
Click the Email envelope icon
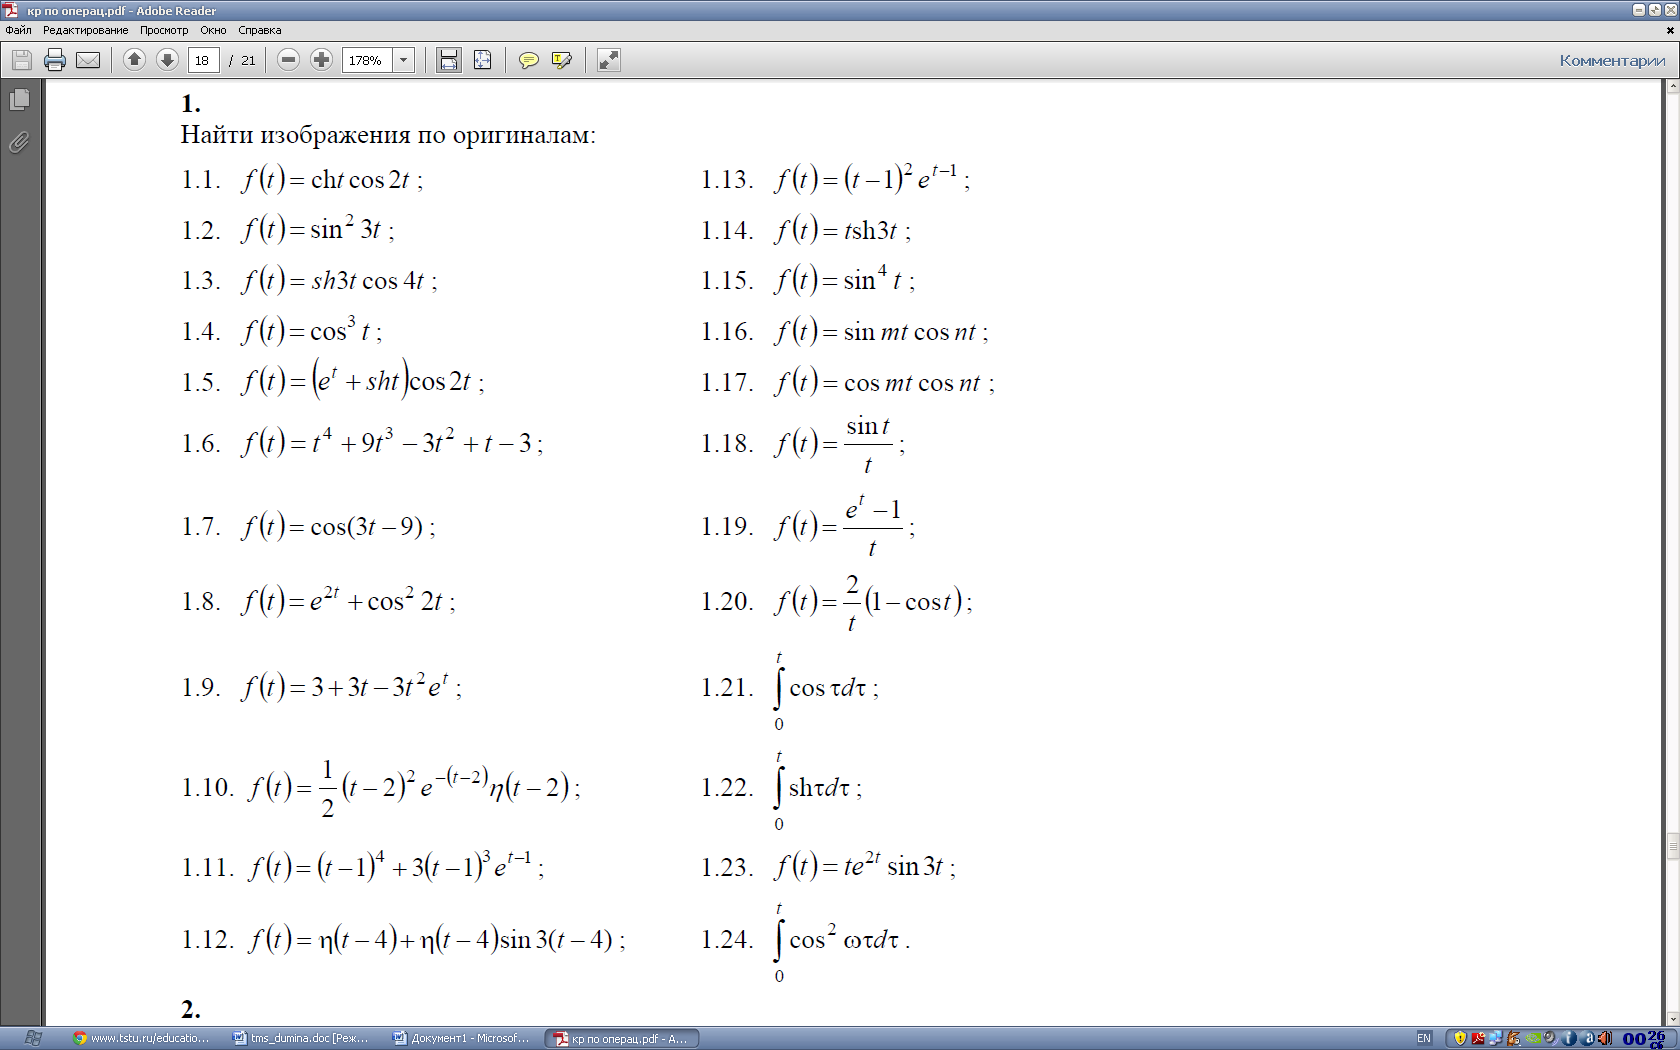(x=88, y=60)
